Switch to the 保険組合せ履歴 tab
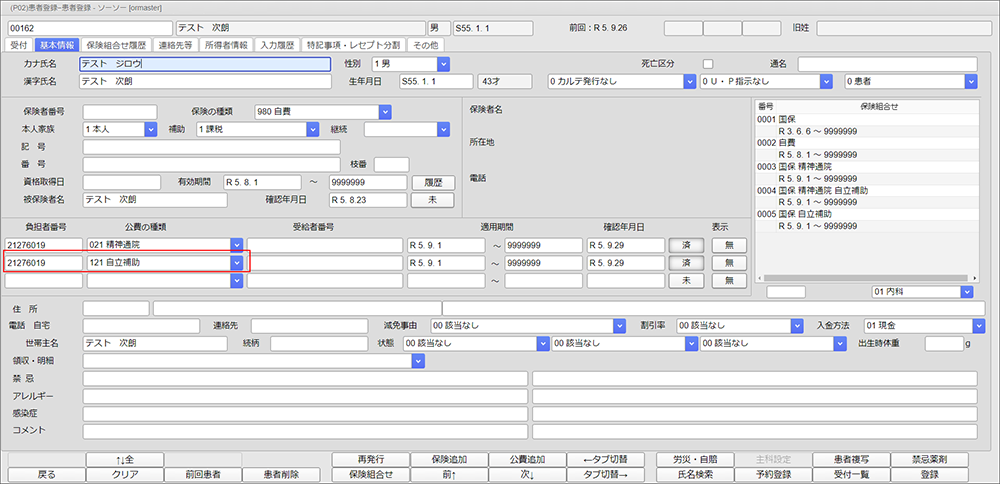The image size is (1000, 484). (x=116, y=45)
